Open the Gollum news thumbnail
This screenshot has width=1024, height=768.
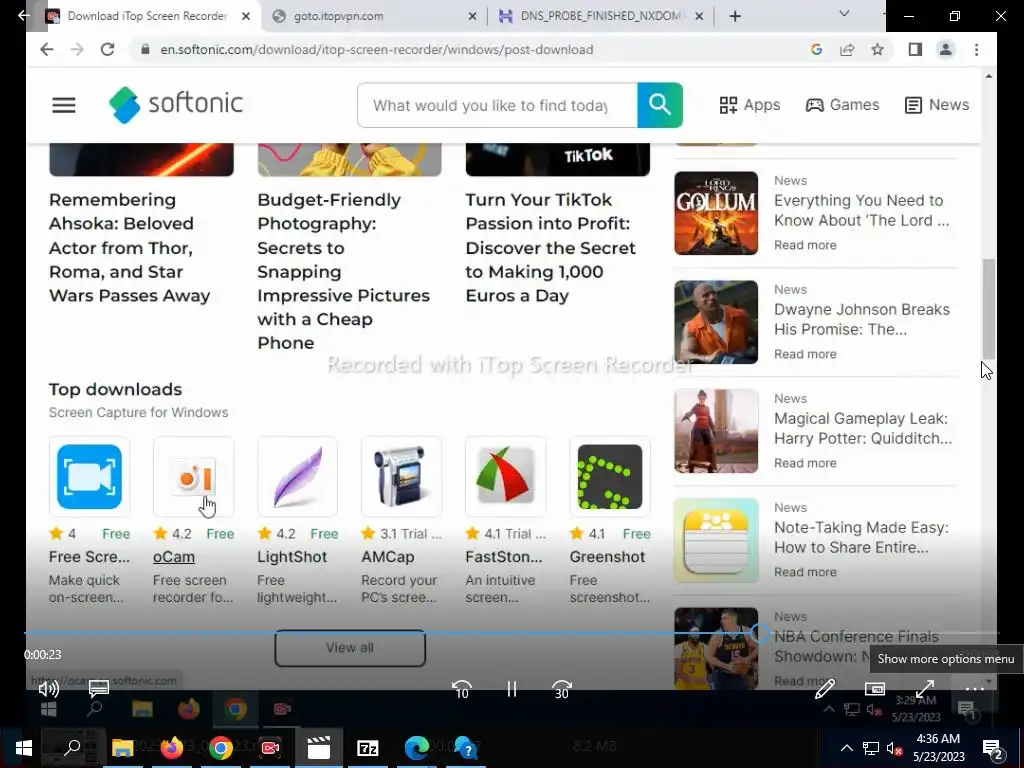[716, 213]
